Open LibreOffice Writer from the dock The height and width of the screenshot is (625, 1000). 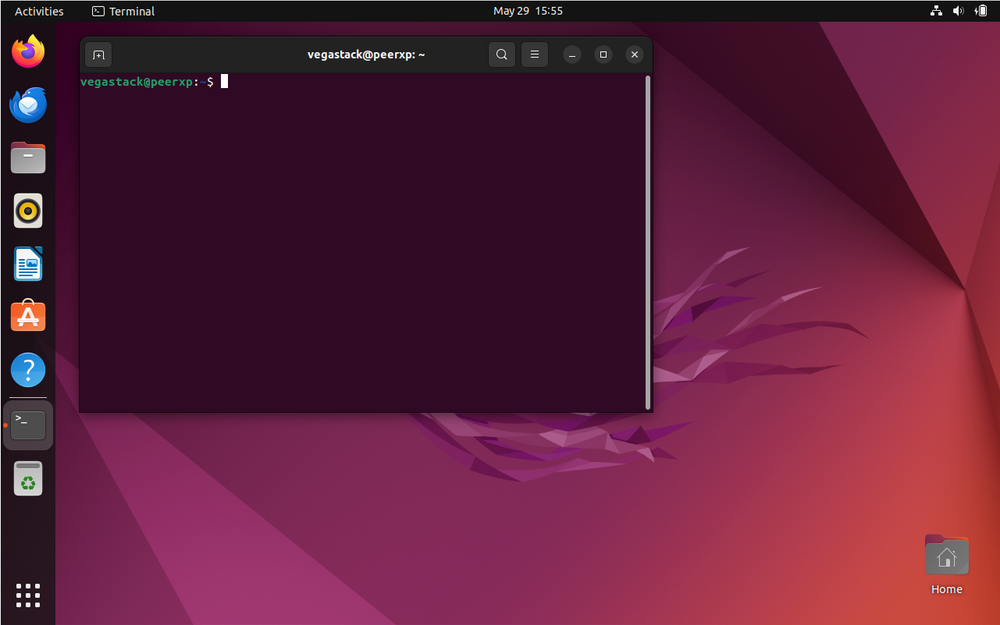click(x=28, y=264)
